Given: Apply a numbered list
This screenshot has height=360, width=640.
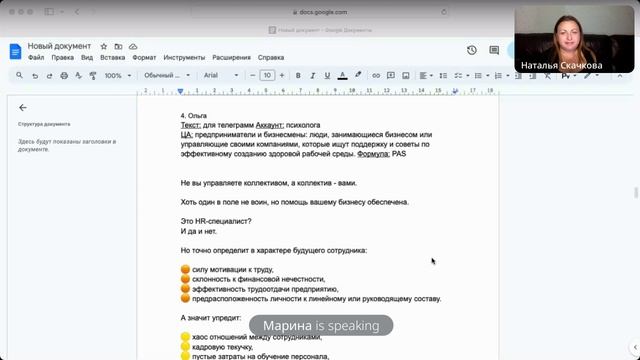Looking at the screenshot, I should pos(498,76).
